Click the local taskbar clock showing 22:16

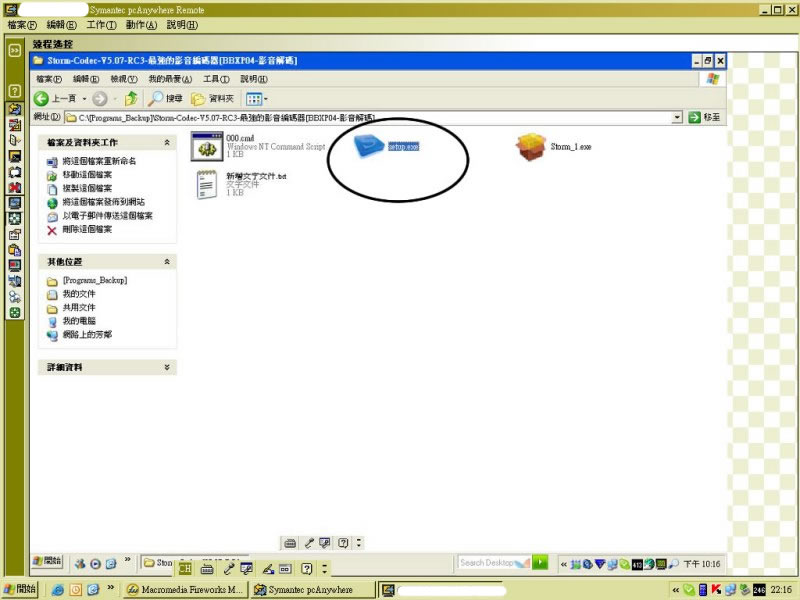point(781,590)
